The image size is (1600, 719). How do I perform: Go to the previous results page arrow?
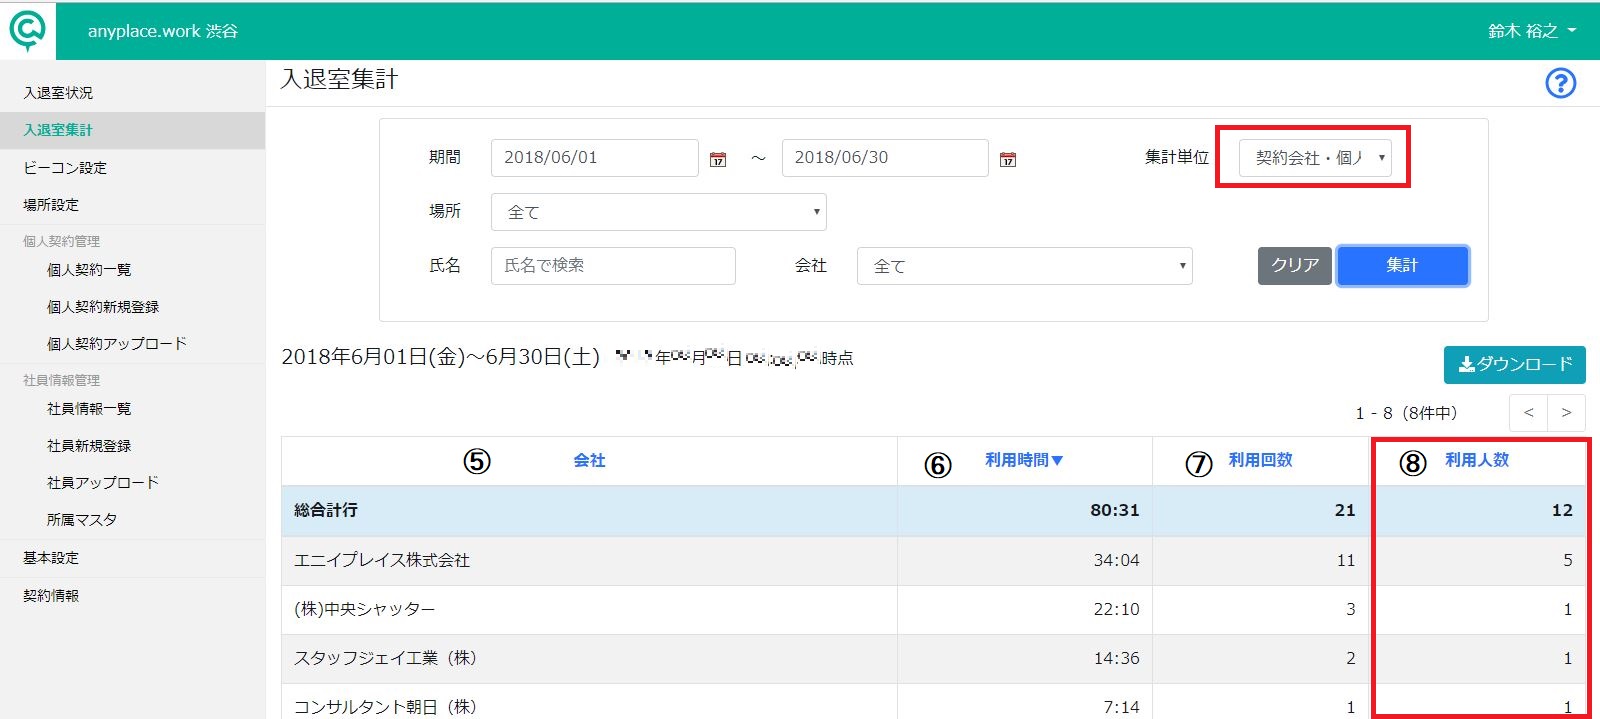[1528, 413]
